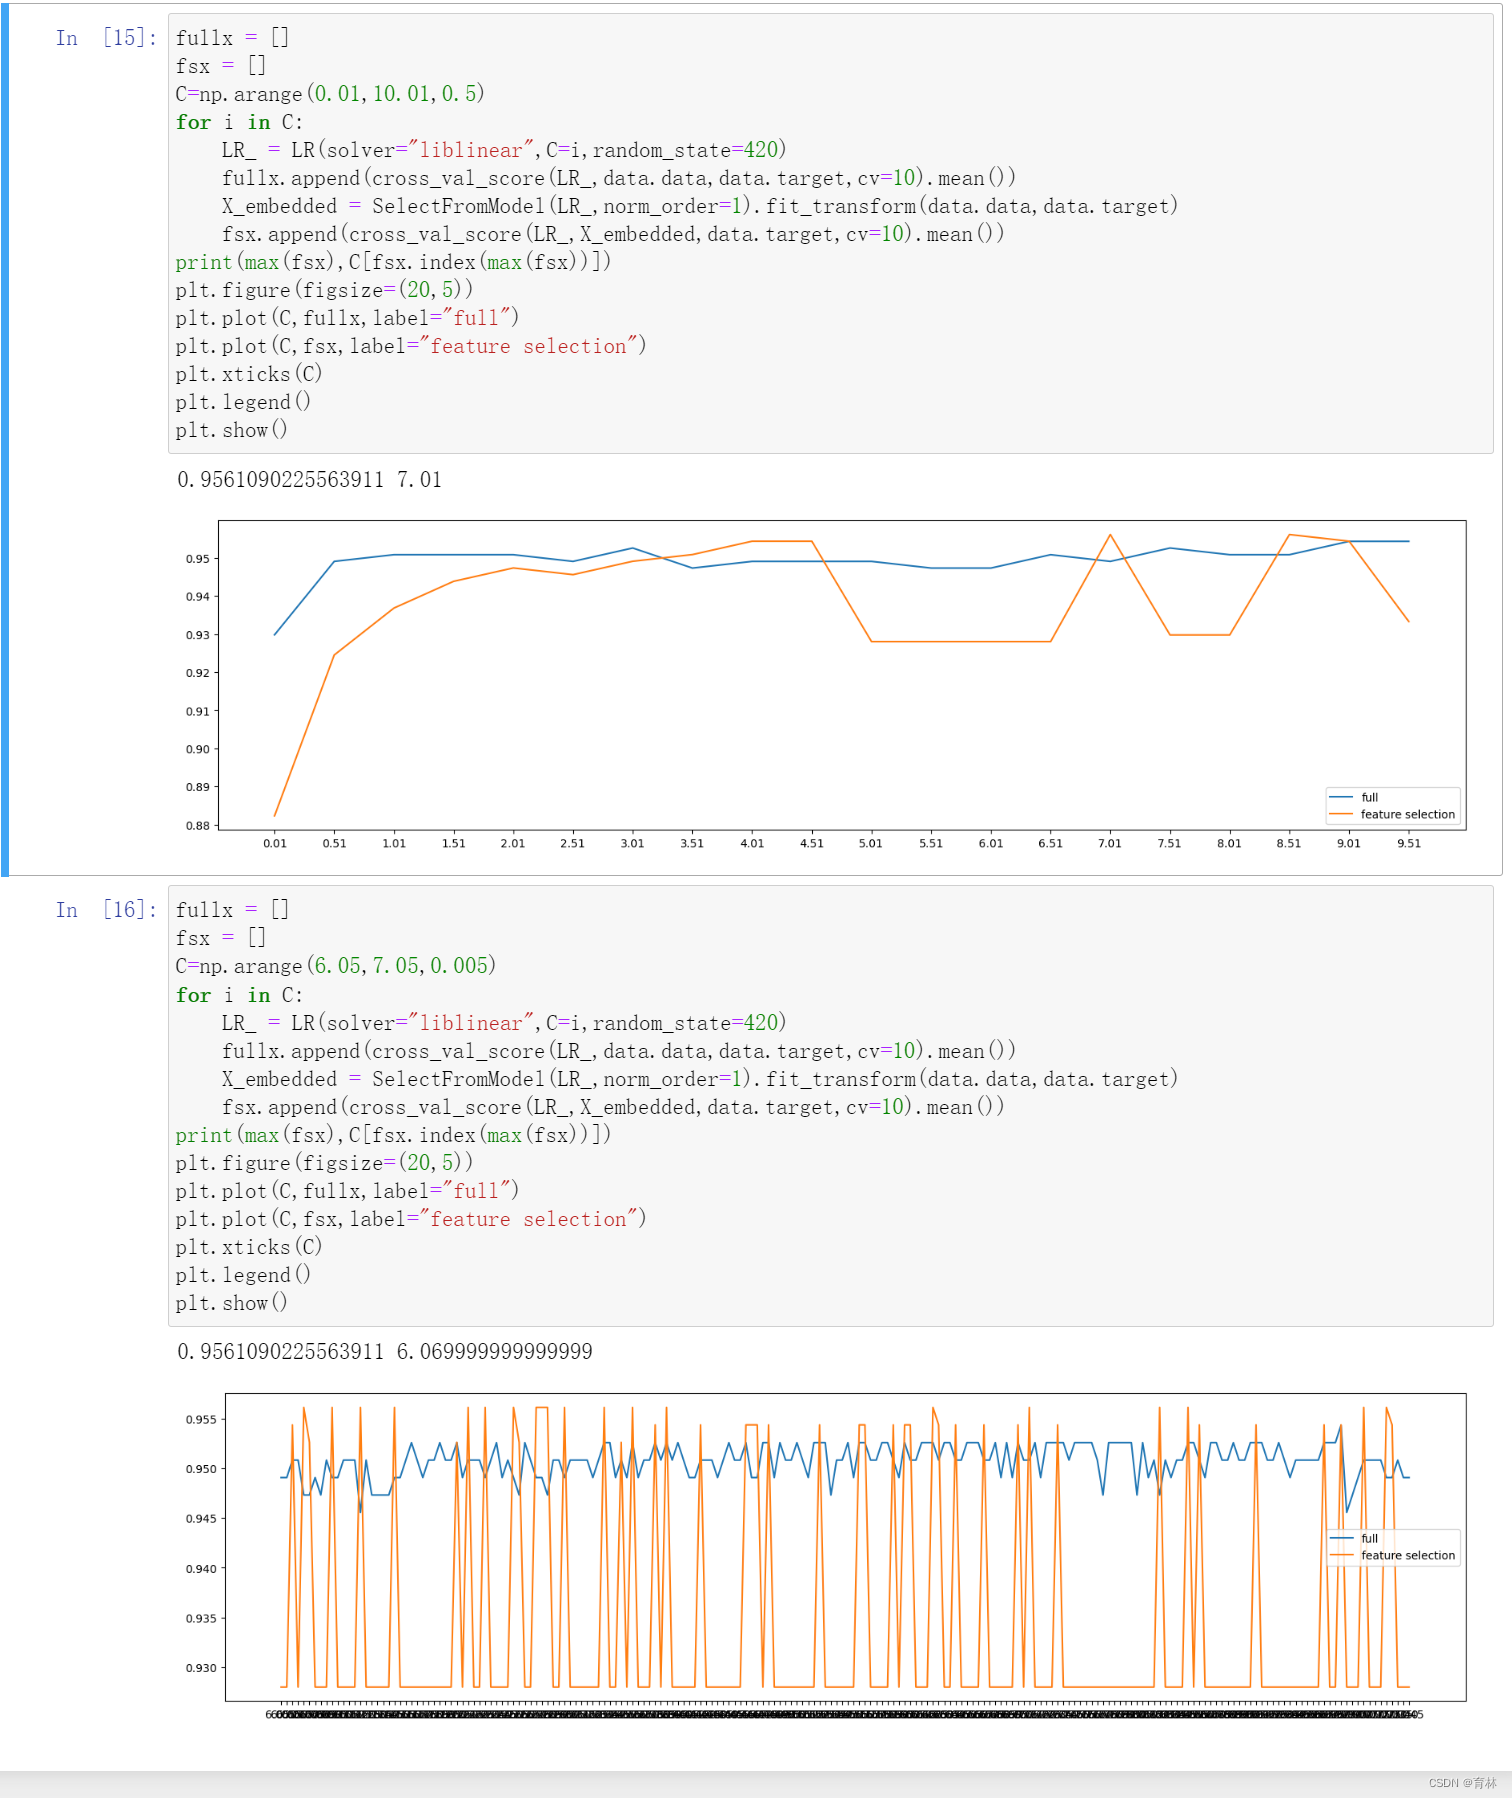
Task: Click the line 'C=np.arange(0.01,10.01,0.5)'
Action: click(x=330, y=94)
